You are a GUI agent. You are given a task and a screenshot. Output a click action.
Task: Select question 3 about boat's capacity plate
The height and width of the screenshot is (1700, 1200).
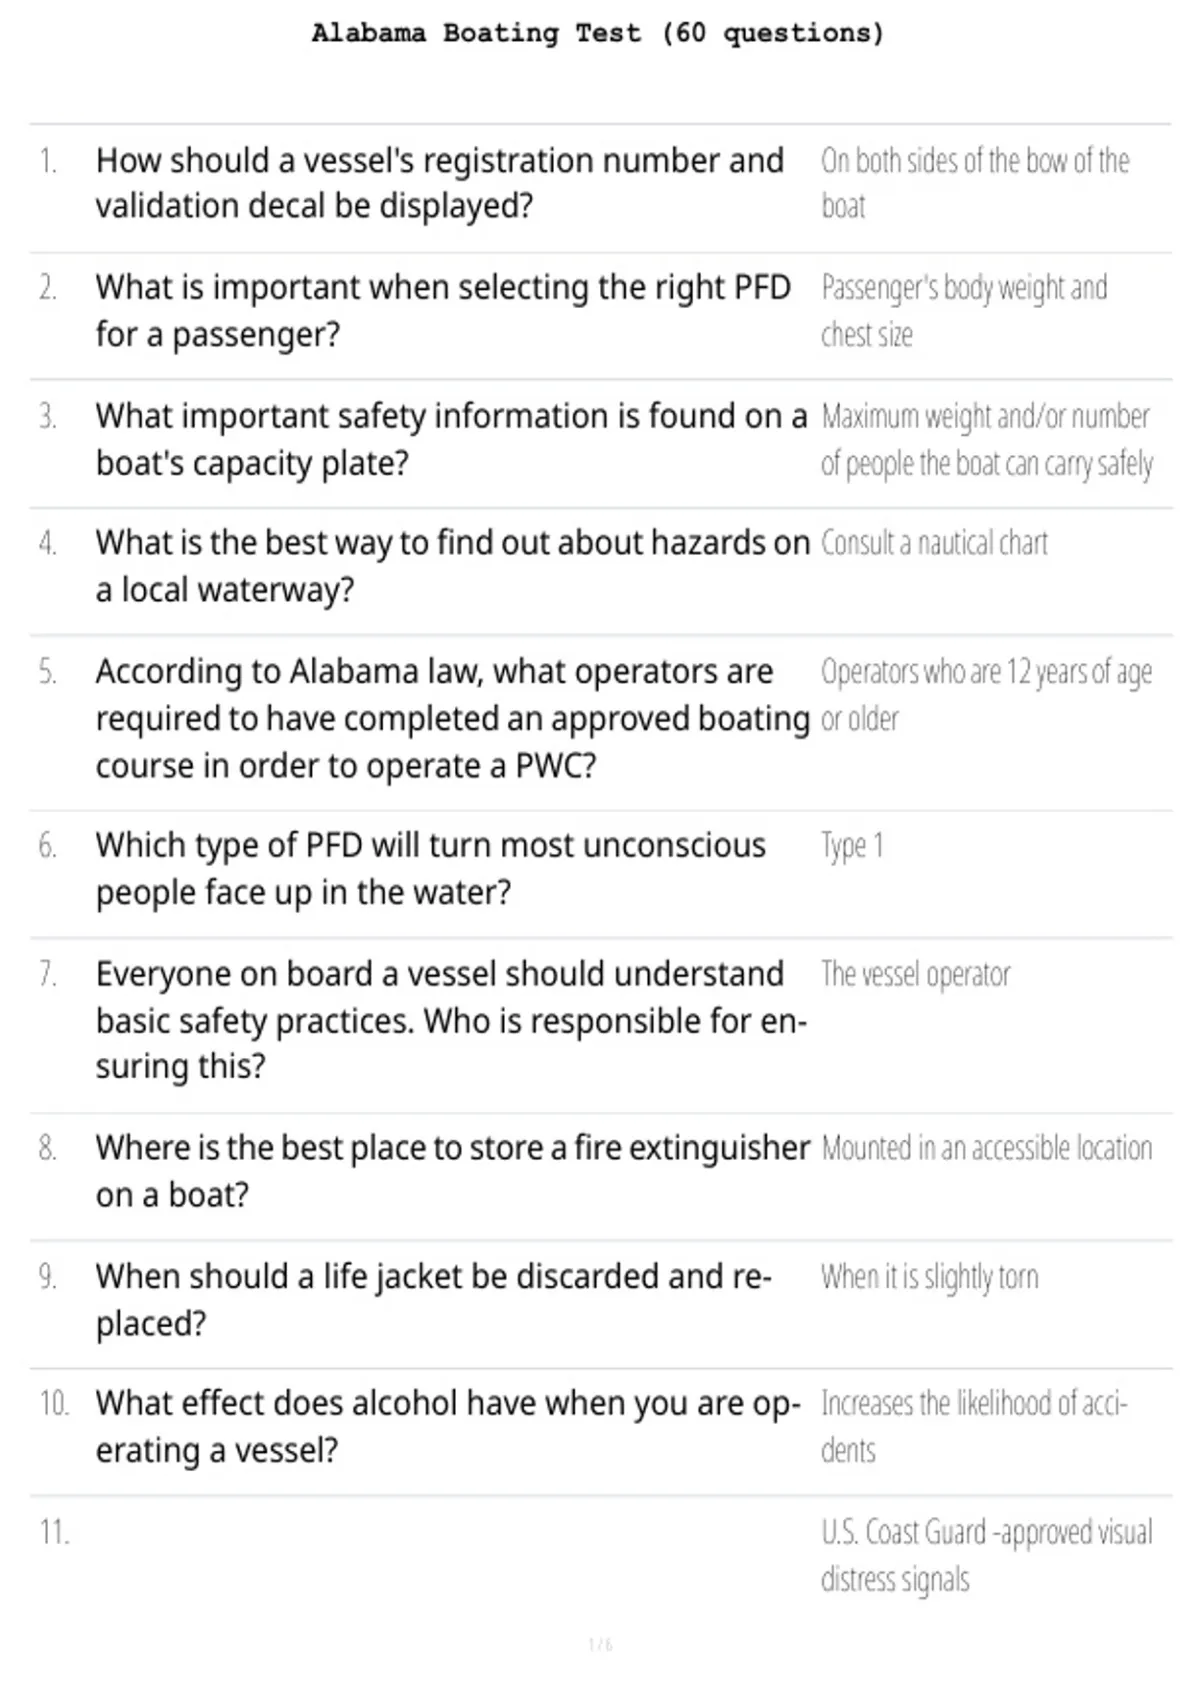[451, 440]
